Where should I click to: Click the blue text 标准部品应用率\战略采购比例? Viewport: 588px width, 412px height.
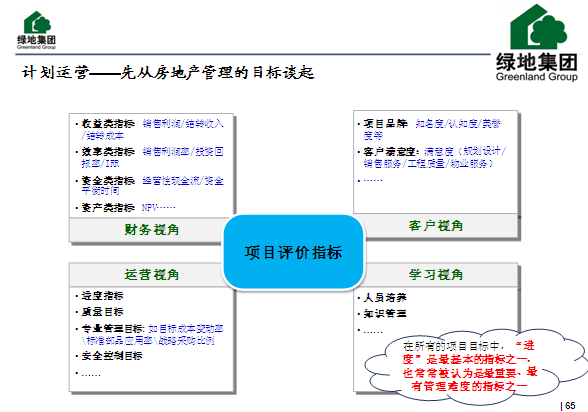click(x=148, y=340)
